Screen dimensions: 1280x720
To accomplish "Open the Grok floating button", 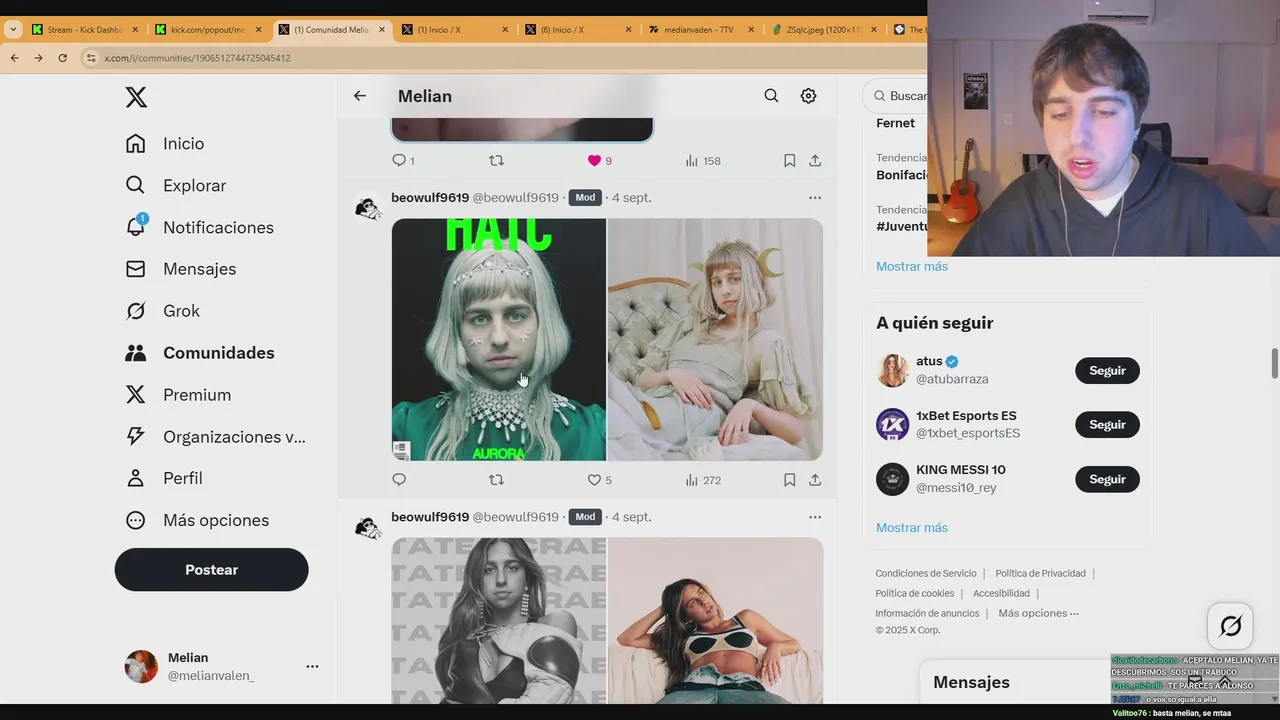I will coord(1231,626).
